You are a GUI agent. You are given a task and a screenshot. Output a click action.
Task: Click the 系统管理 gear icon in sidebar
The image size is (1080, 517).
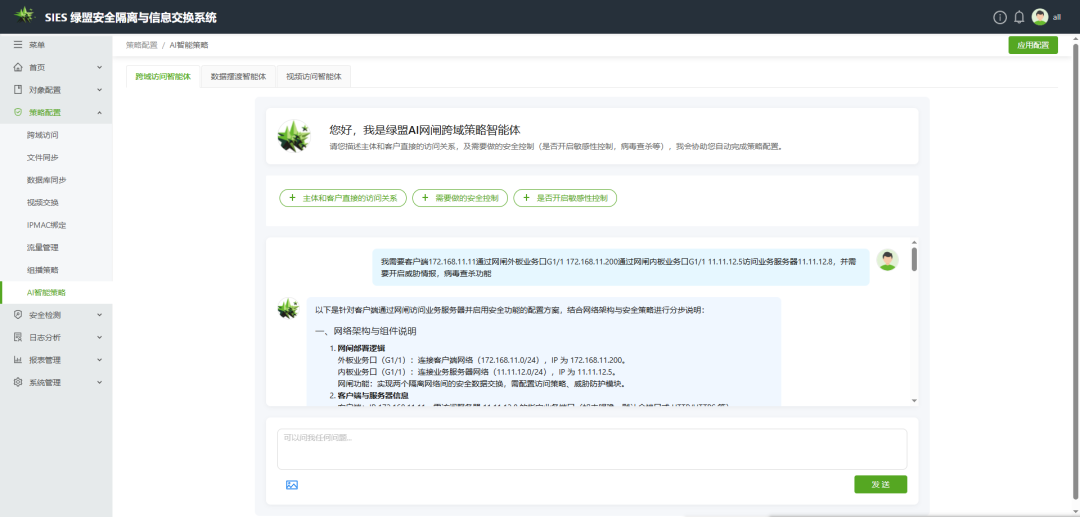pyautogui.click(x=18, y=382)
